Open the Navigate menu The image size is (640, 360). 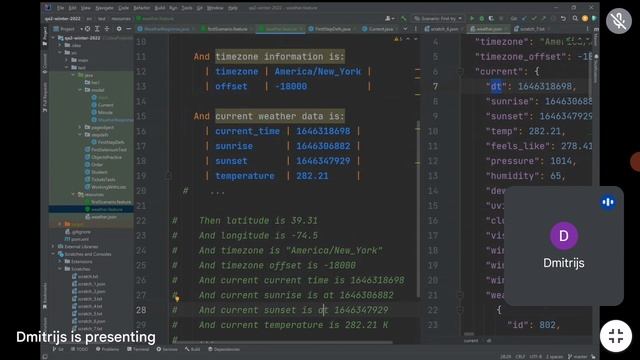104,8
